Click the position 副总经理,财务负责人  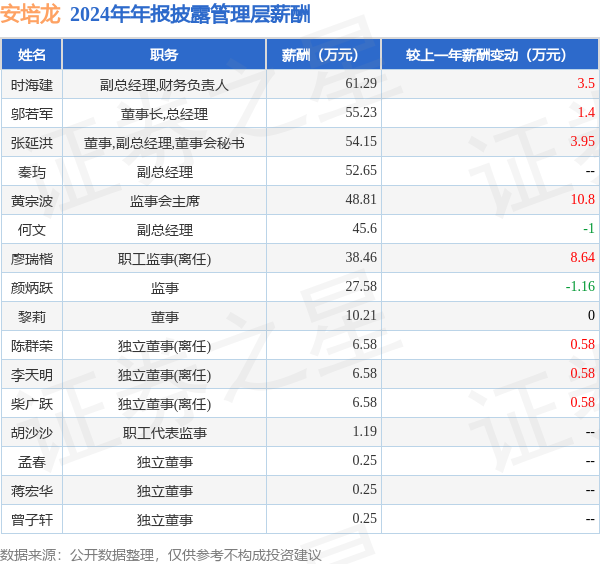tap(164, 85)
